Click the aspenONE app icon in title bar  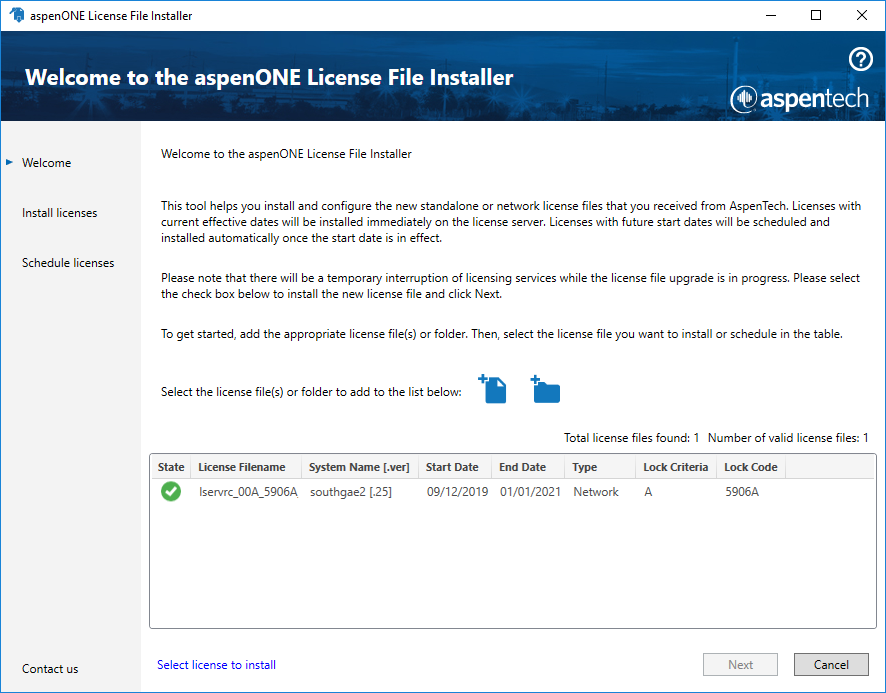[15, 15]
